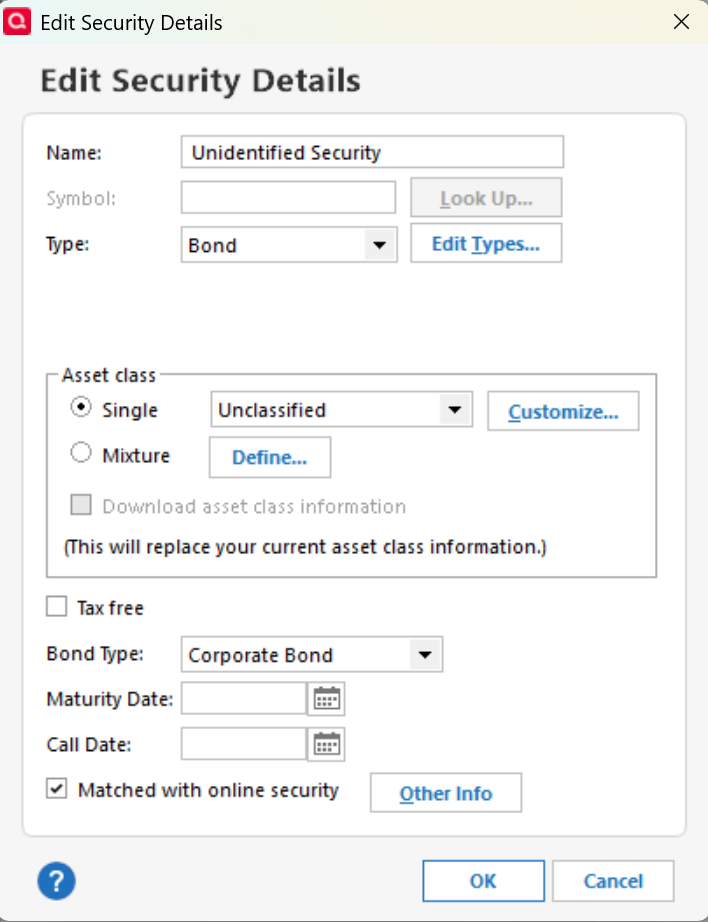Cancel editing the security details
708x922 pixels.
click(613, 880)
